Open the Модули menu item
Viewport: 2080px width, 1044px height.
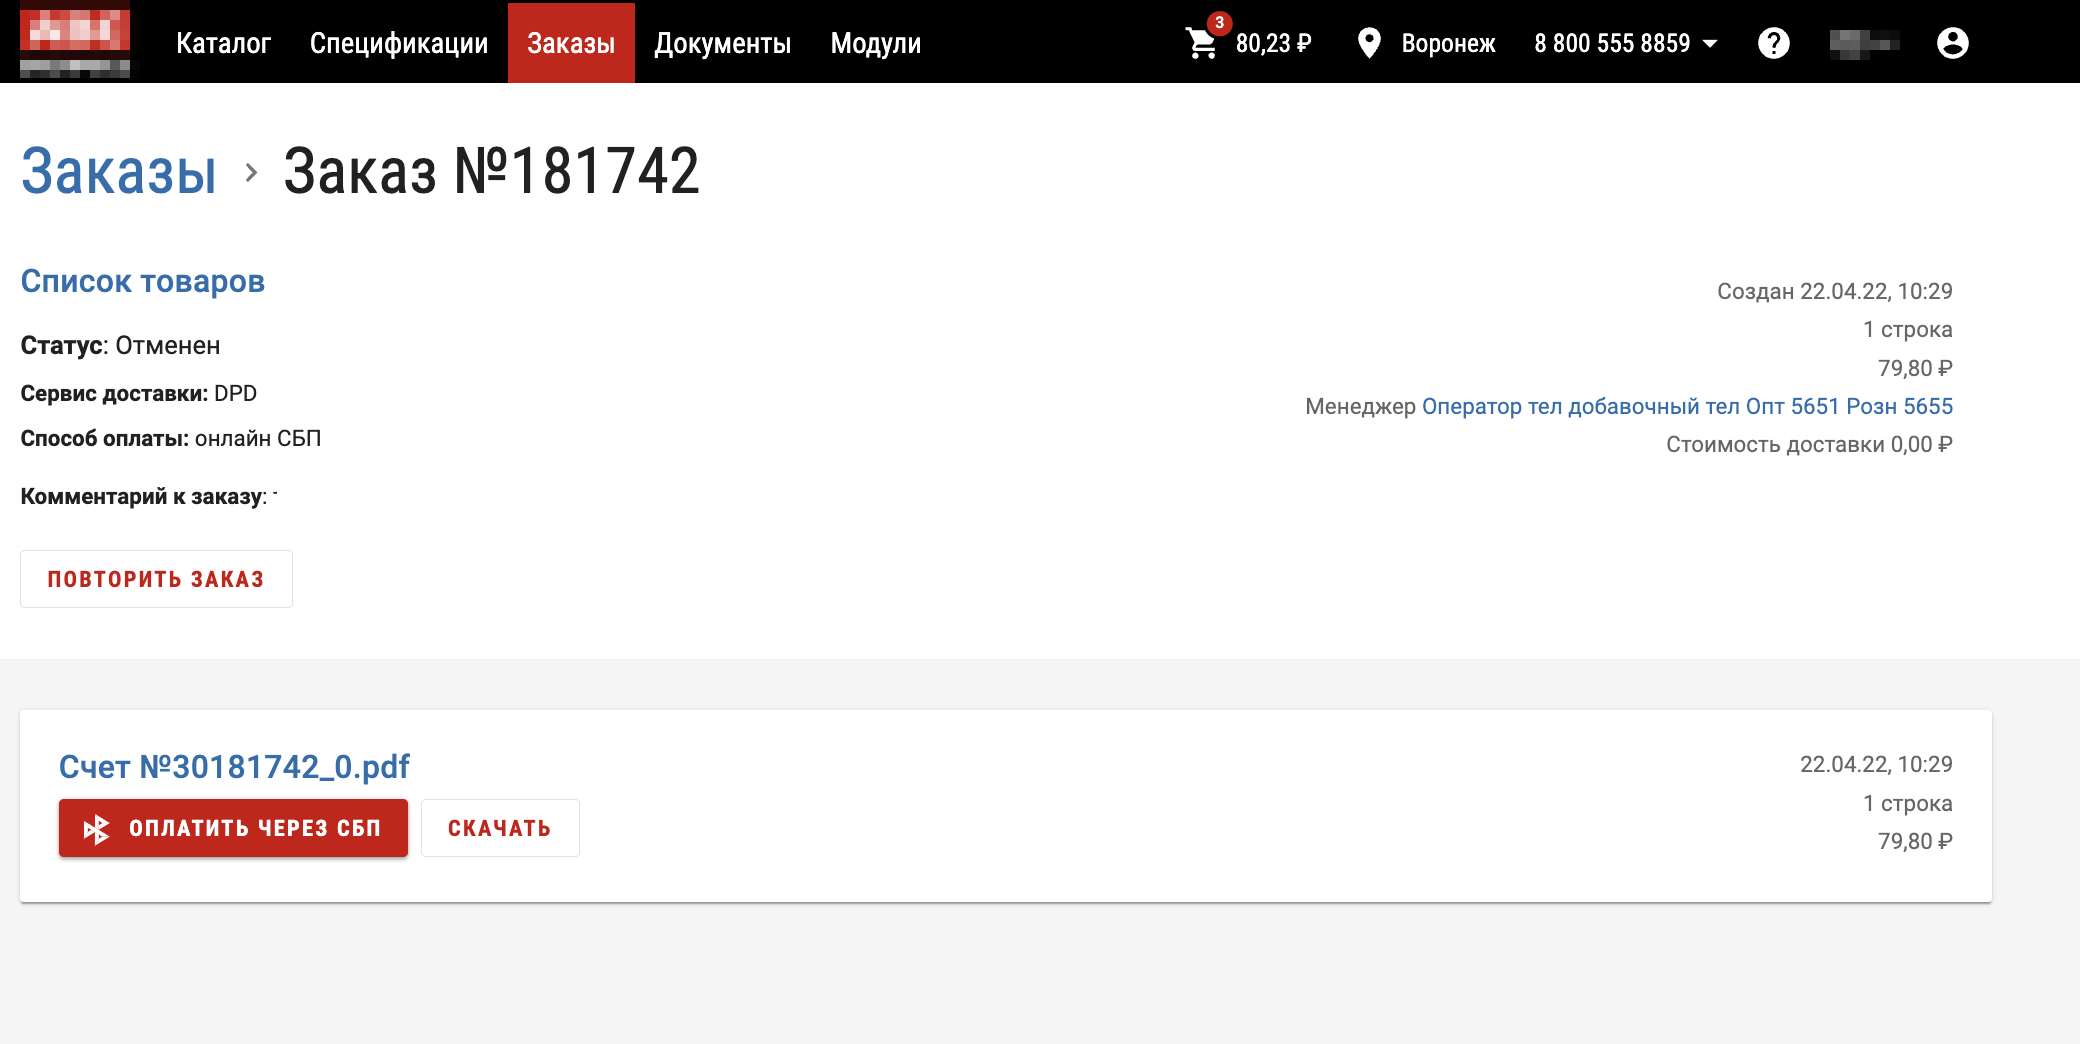(x=875, y=43)
